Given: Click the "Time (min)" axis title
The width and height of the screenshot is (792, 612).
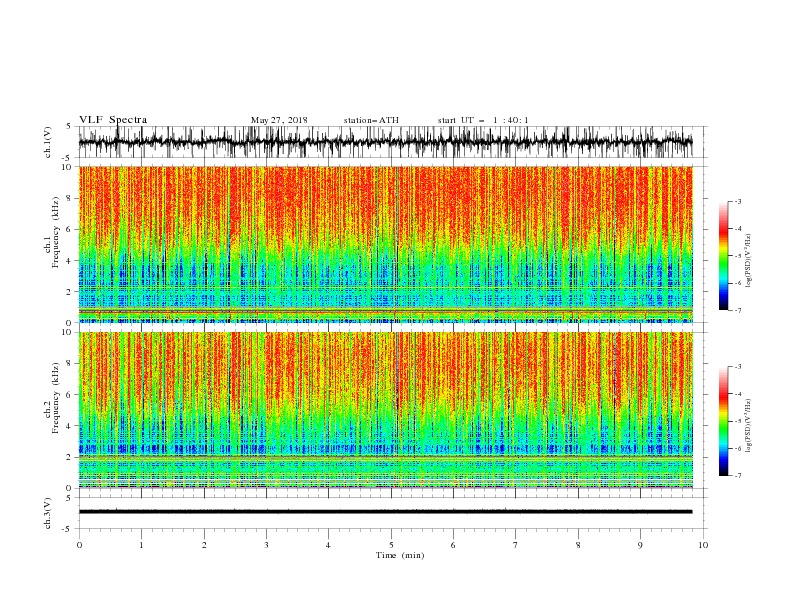Looking at the screenshot, I should (x=400, y=555).
